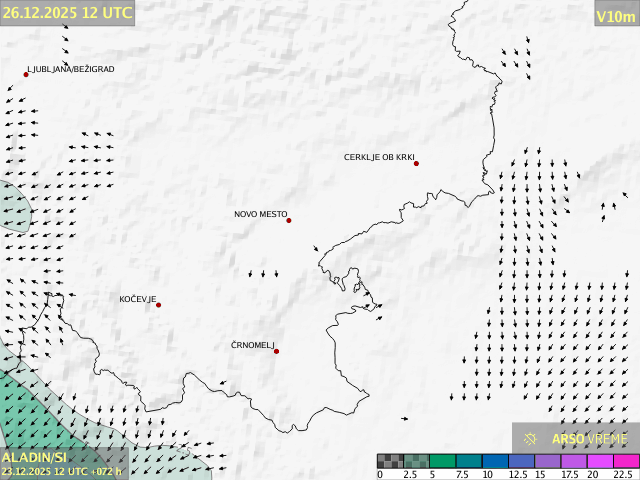Select the magenta 22.5 m/s legend swatch
Image resolution: width=640 pixels, height=480 pixels.
(x=625, y=461)
